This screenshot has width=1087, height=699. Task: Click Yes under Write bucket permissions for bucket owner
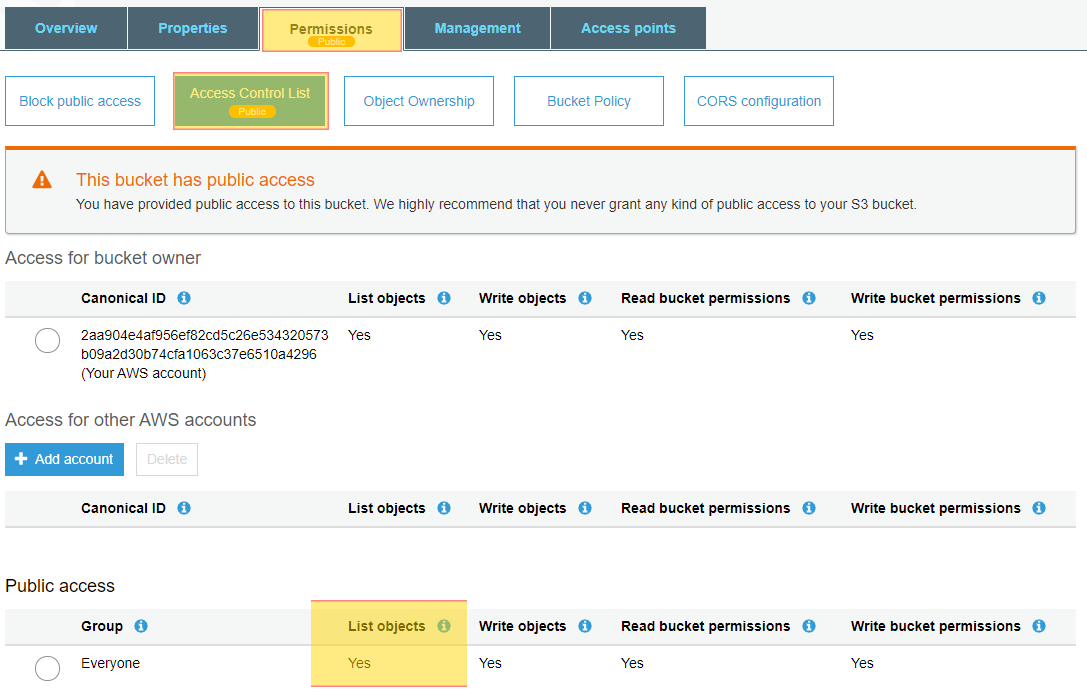click(x=862, y=336)
